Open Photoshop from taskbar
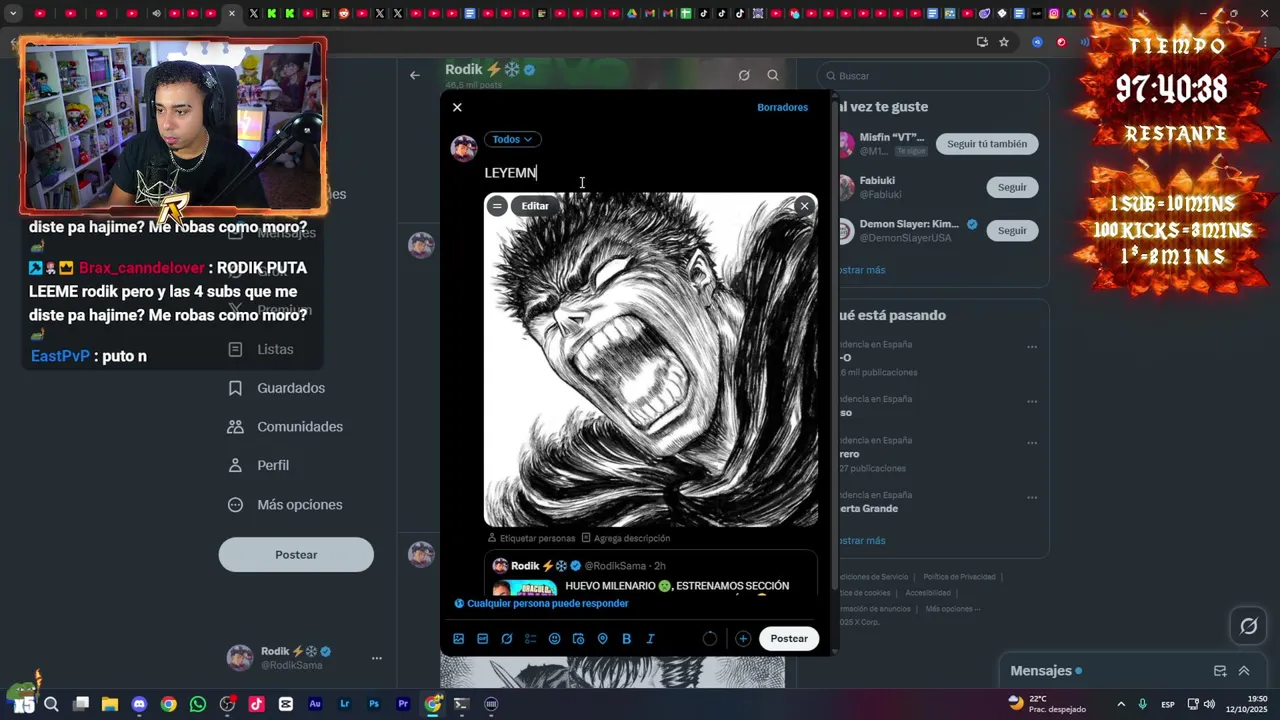 374,704
